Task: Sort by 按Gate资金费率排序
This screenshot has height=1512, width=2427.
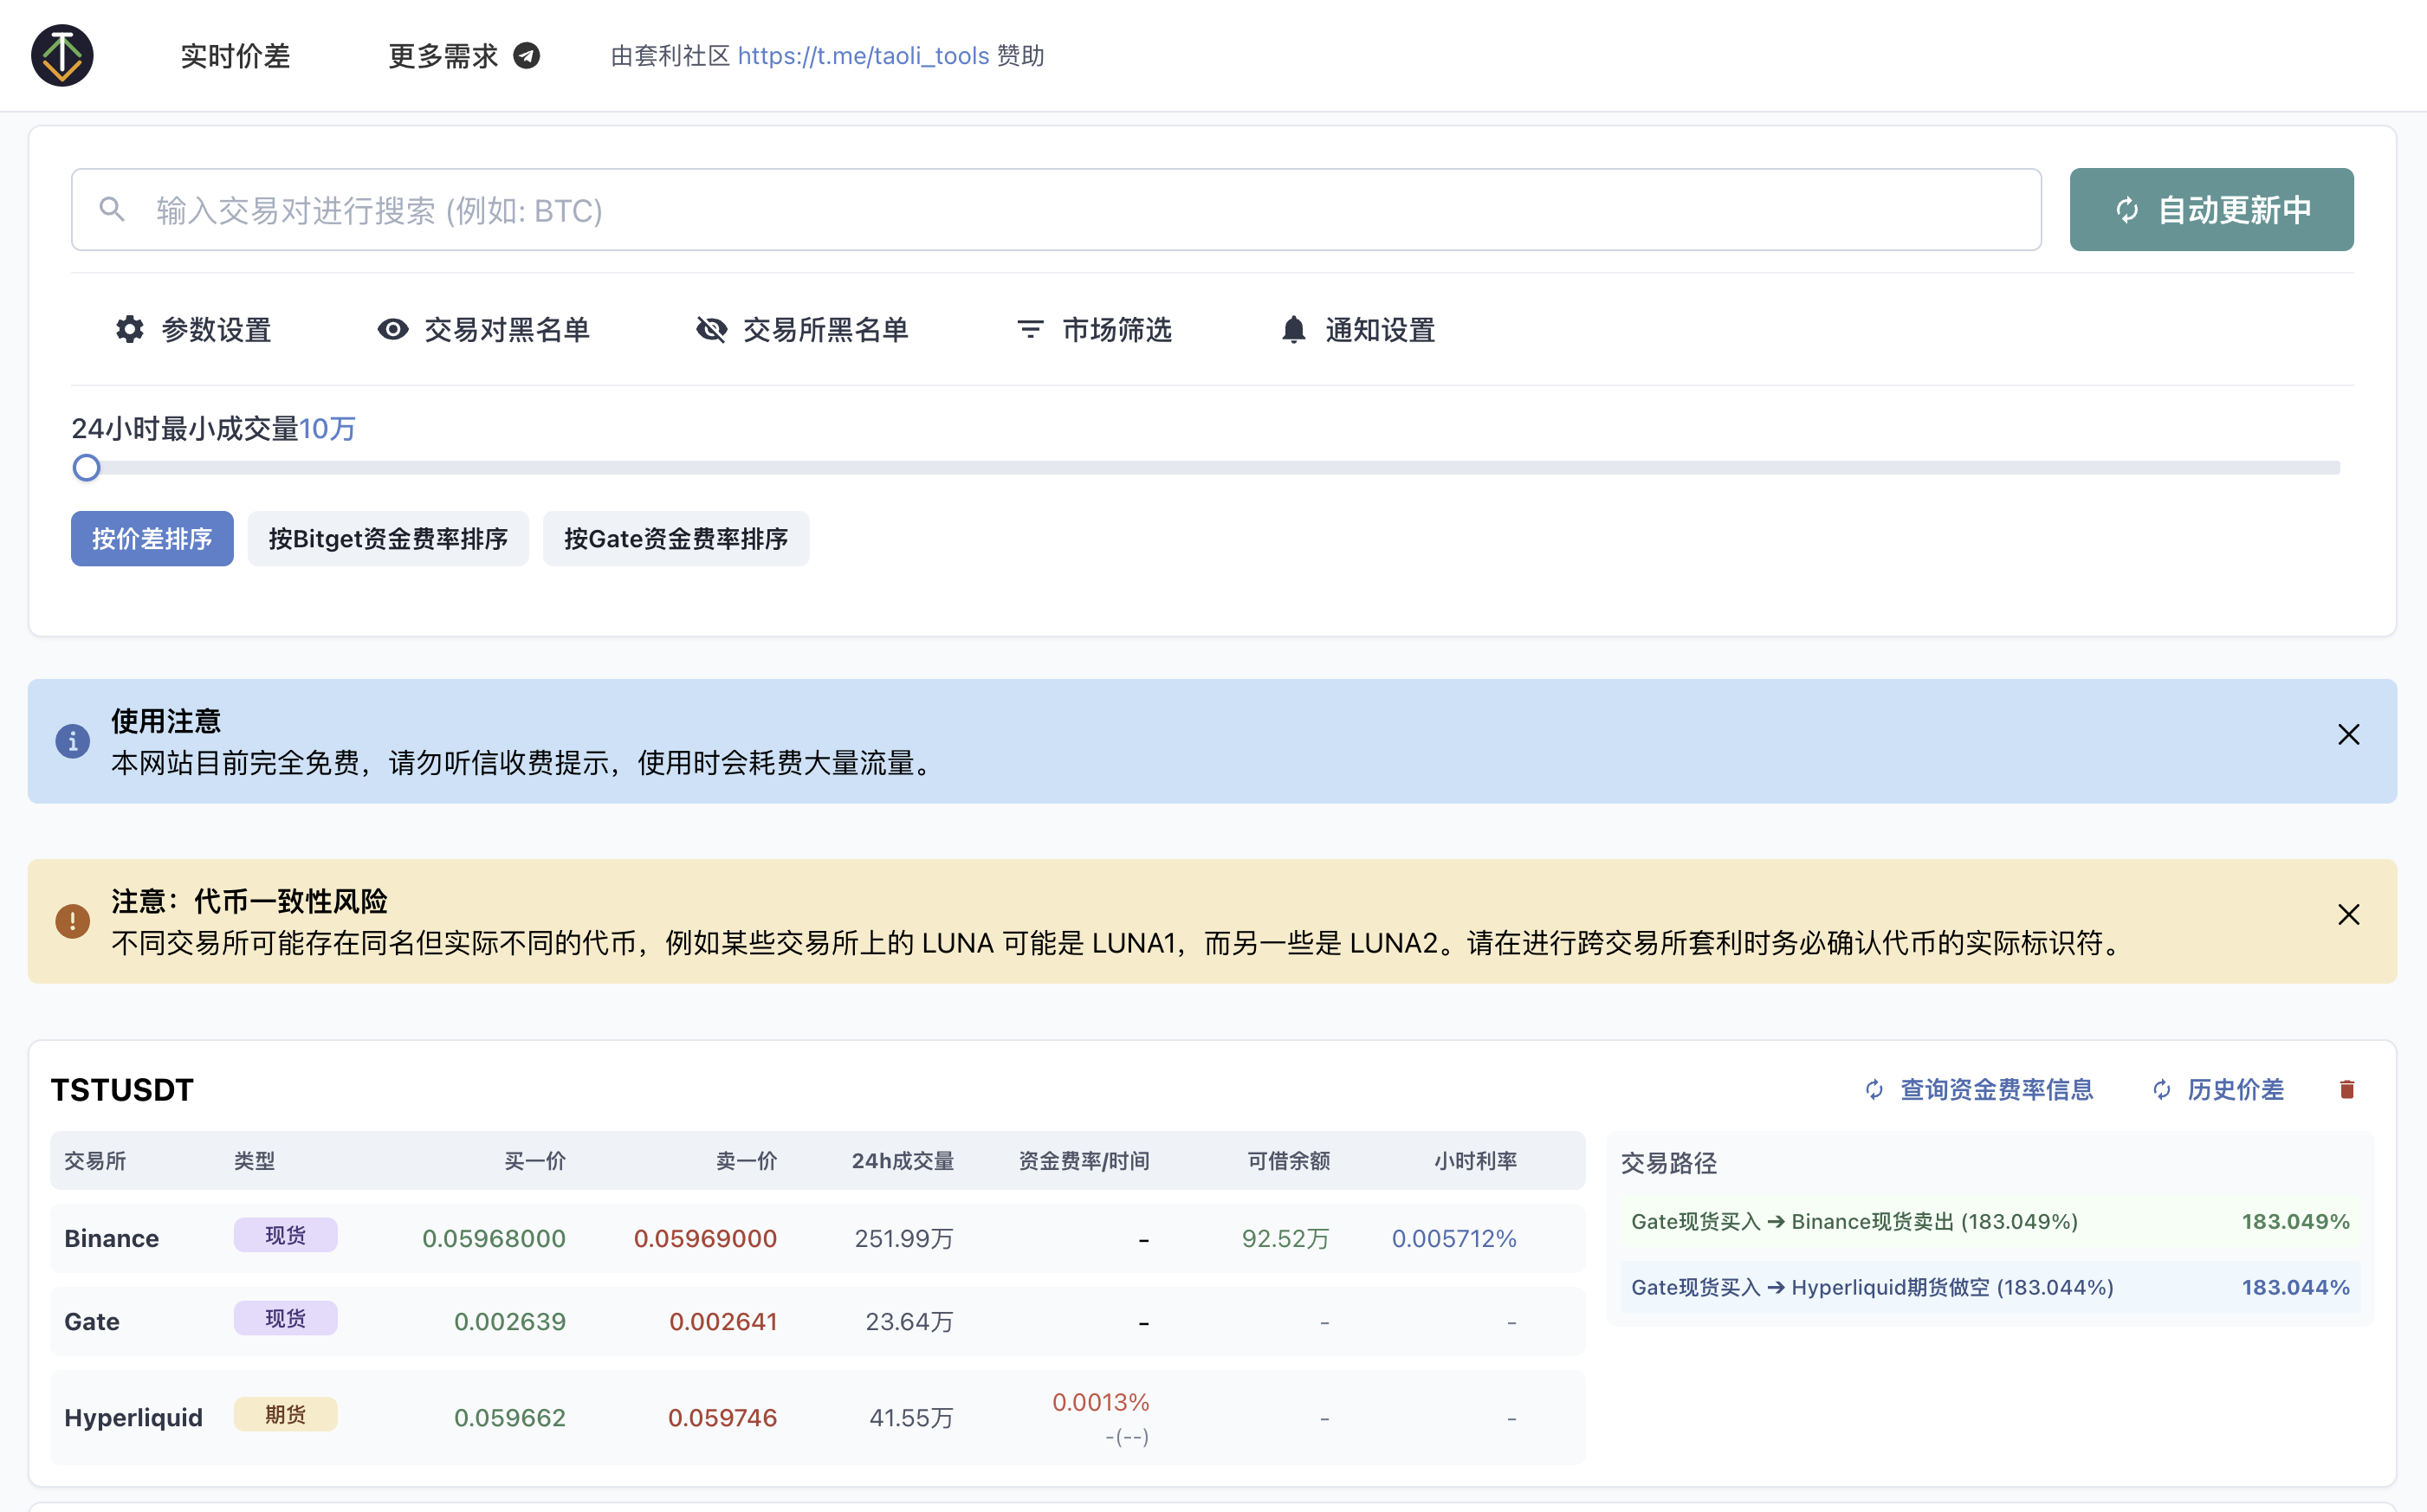Action: [x=676, y=539]
